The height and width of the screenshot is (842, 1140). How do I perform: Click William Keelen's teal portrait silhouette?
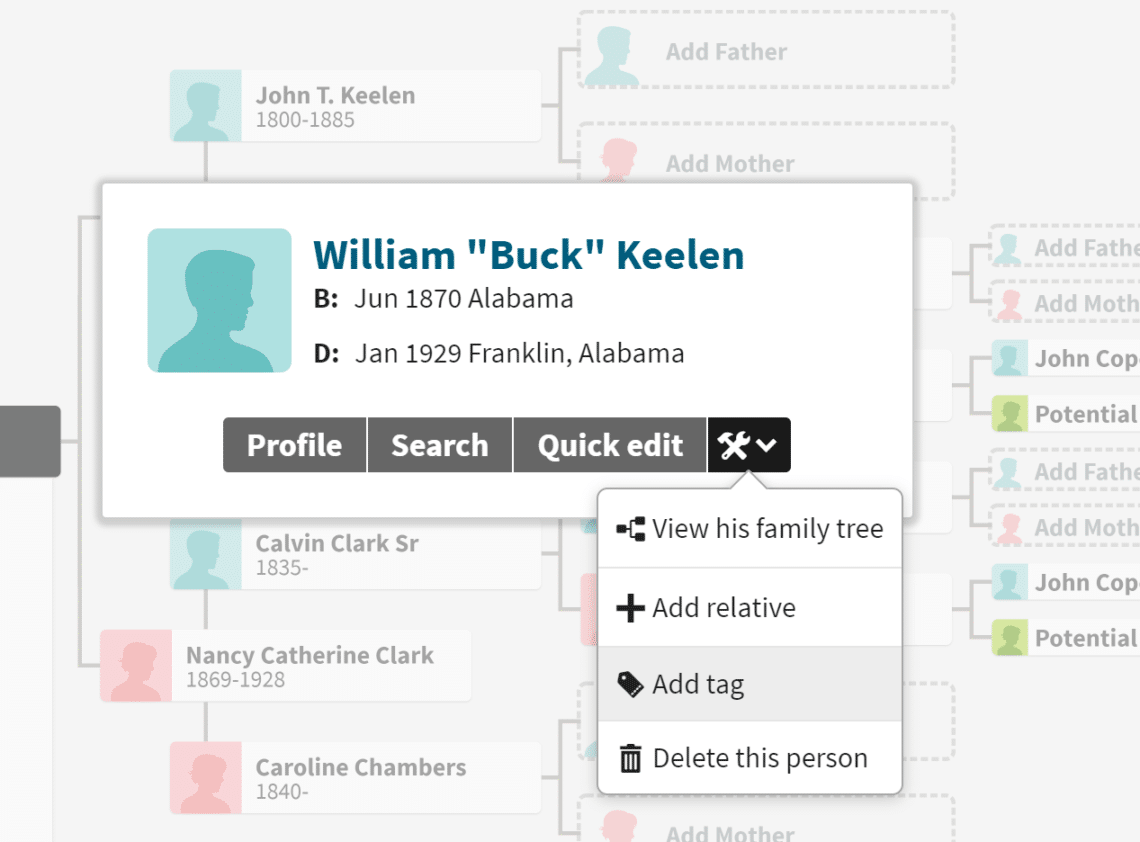coord(219,300)
